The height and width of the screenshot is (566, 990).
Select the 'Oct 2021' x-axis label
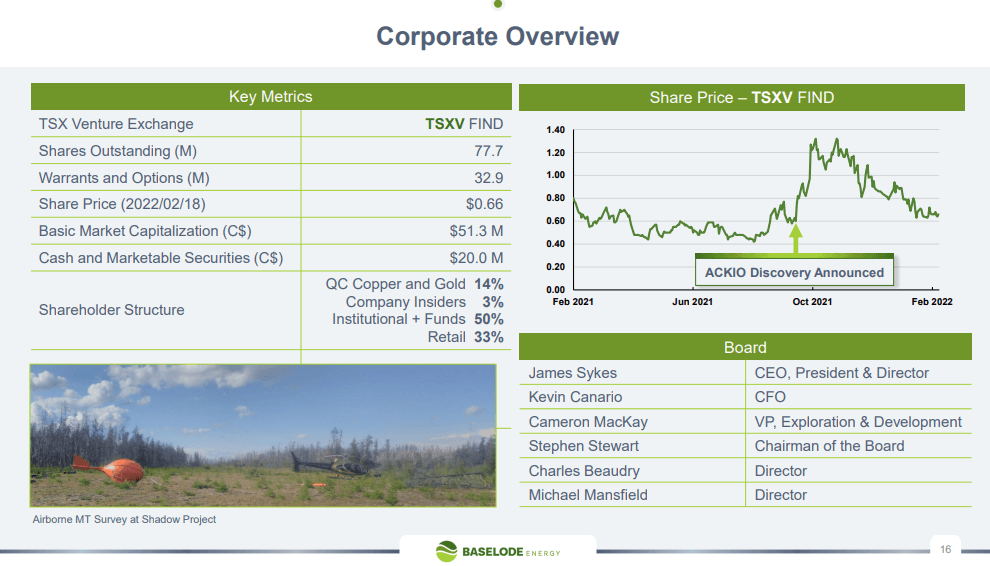pos(812,302)
